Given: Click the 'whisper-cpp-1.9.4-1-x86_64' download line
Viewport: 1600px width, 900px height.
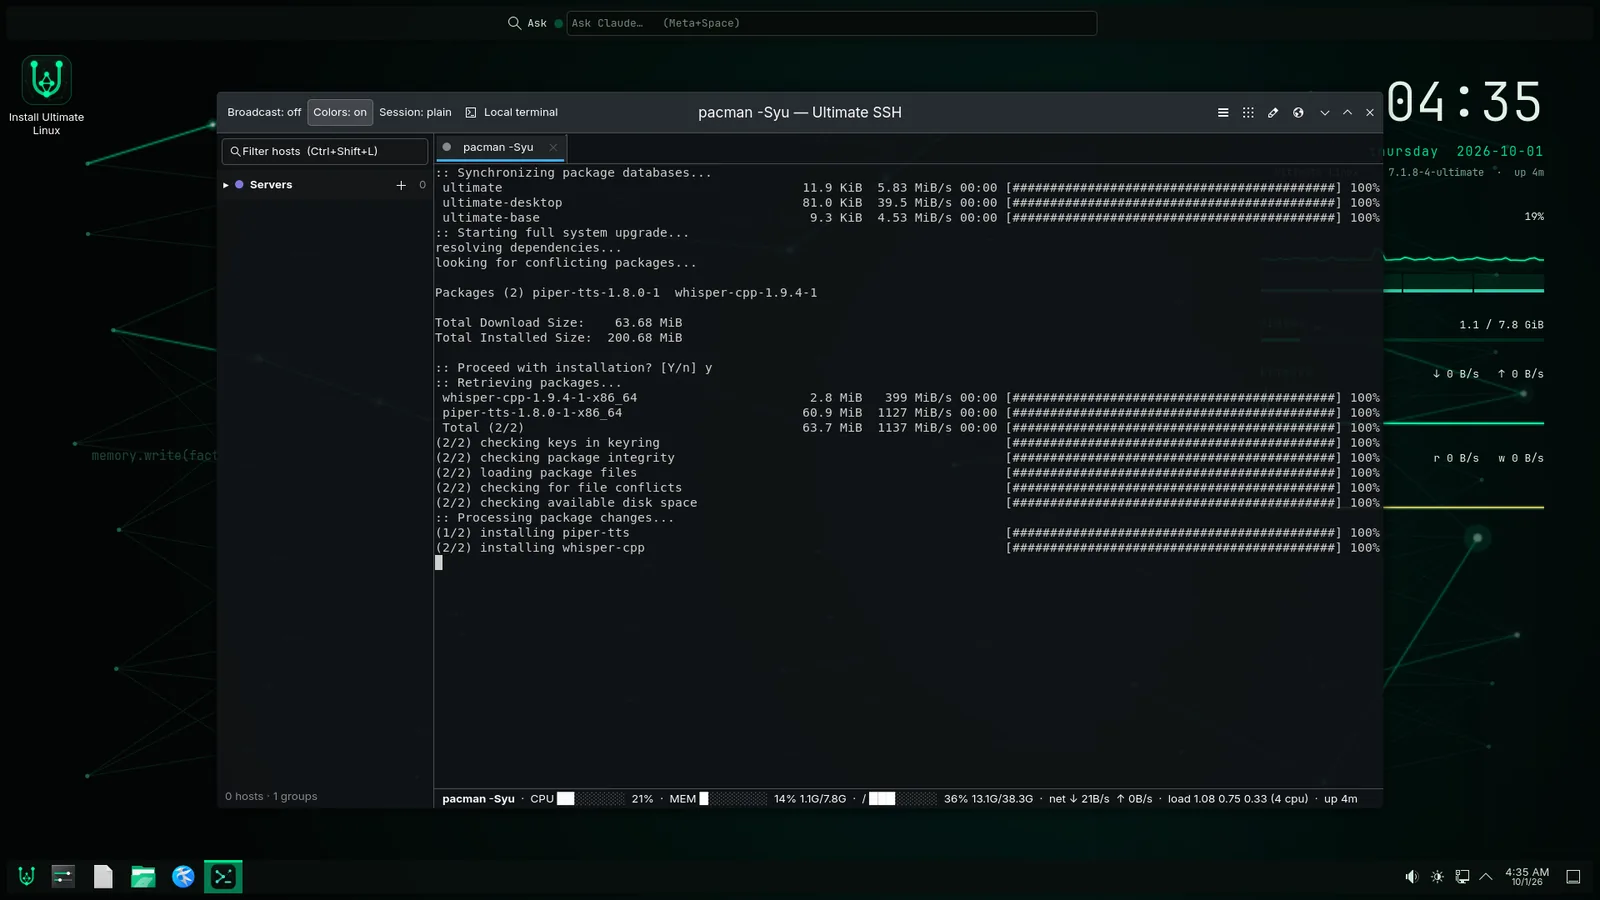Looking at the screenshot, I should click(540, 398).
